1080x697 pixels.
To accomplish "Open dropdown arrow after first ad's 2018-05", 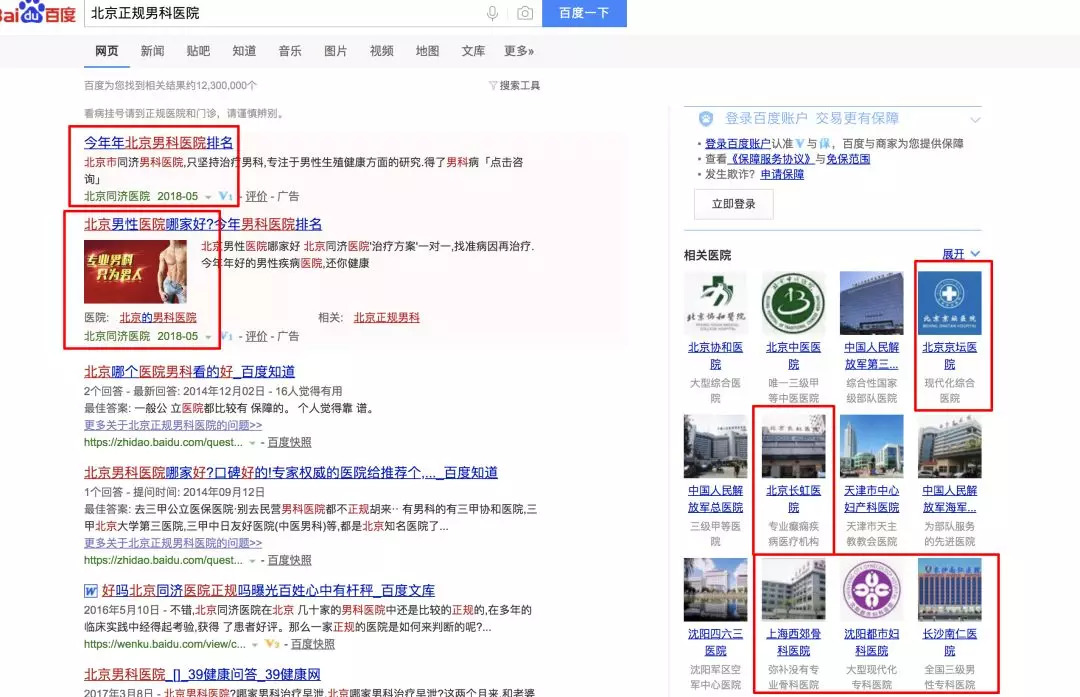I will click(x=208, y=197).
